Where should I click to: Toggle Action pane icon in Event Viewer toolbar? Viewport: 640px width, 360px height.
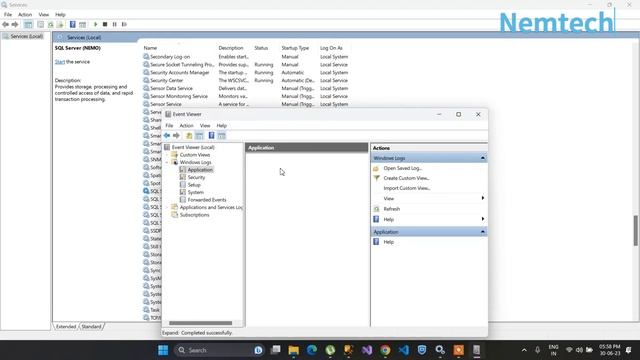tap(222, 136)
